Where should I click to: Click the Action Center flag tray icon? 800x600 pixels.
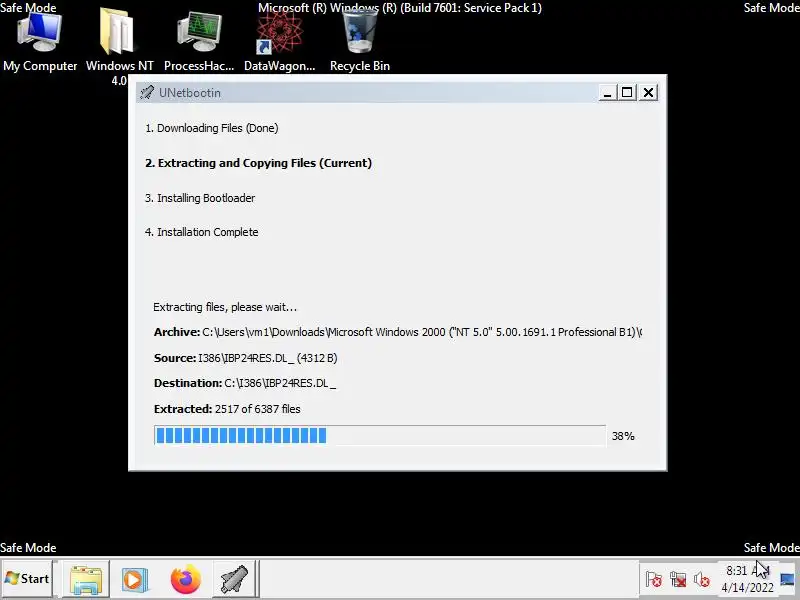pyautogui.click(x=653, y=579)
